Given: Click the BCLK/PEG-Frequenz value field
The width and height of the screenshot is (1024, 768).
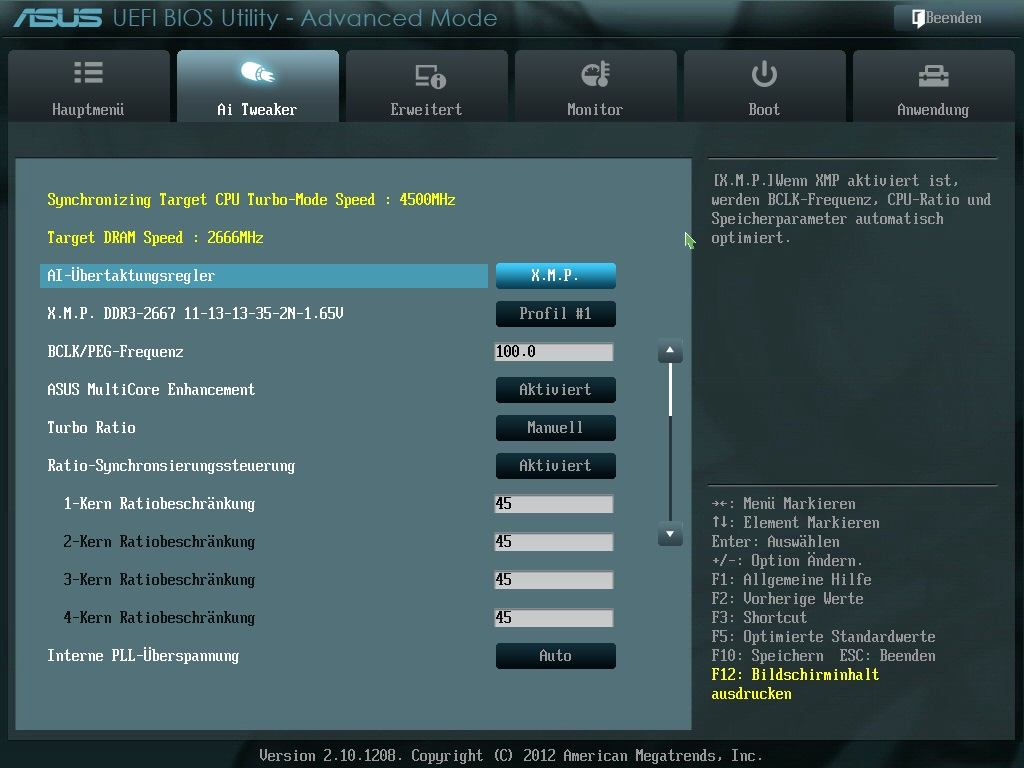Looking at the screenshot, I should pyautogui.click(x=554, y=352).
